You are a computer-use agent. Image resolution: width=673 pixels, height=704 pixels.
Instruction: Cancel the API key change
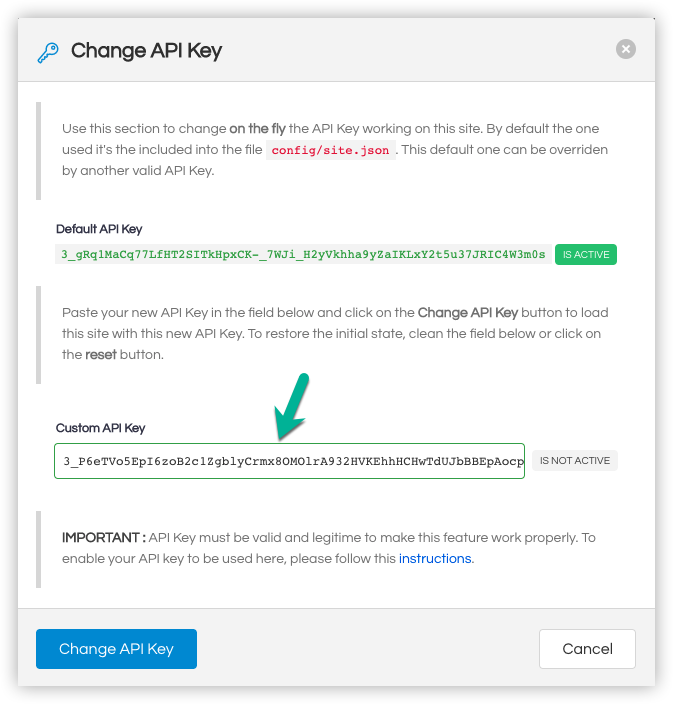pos(587,649)
